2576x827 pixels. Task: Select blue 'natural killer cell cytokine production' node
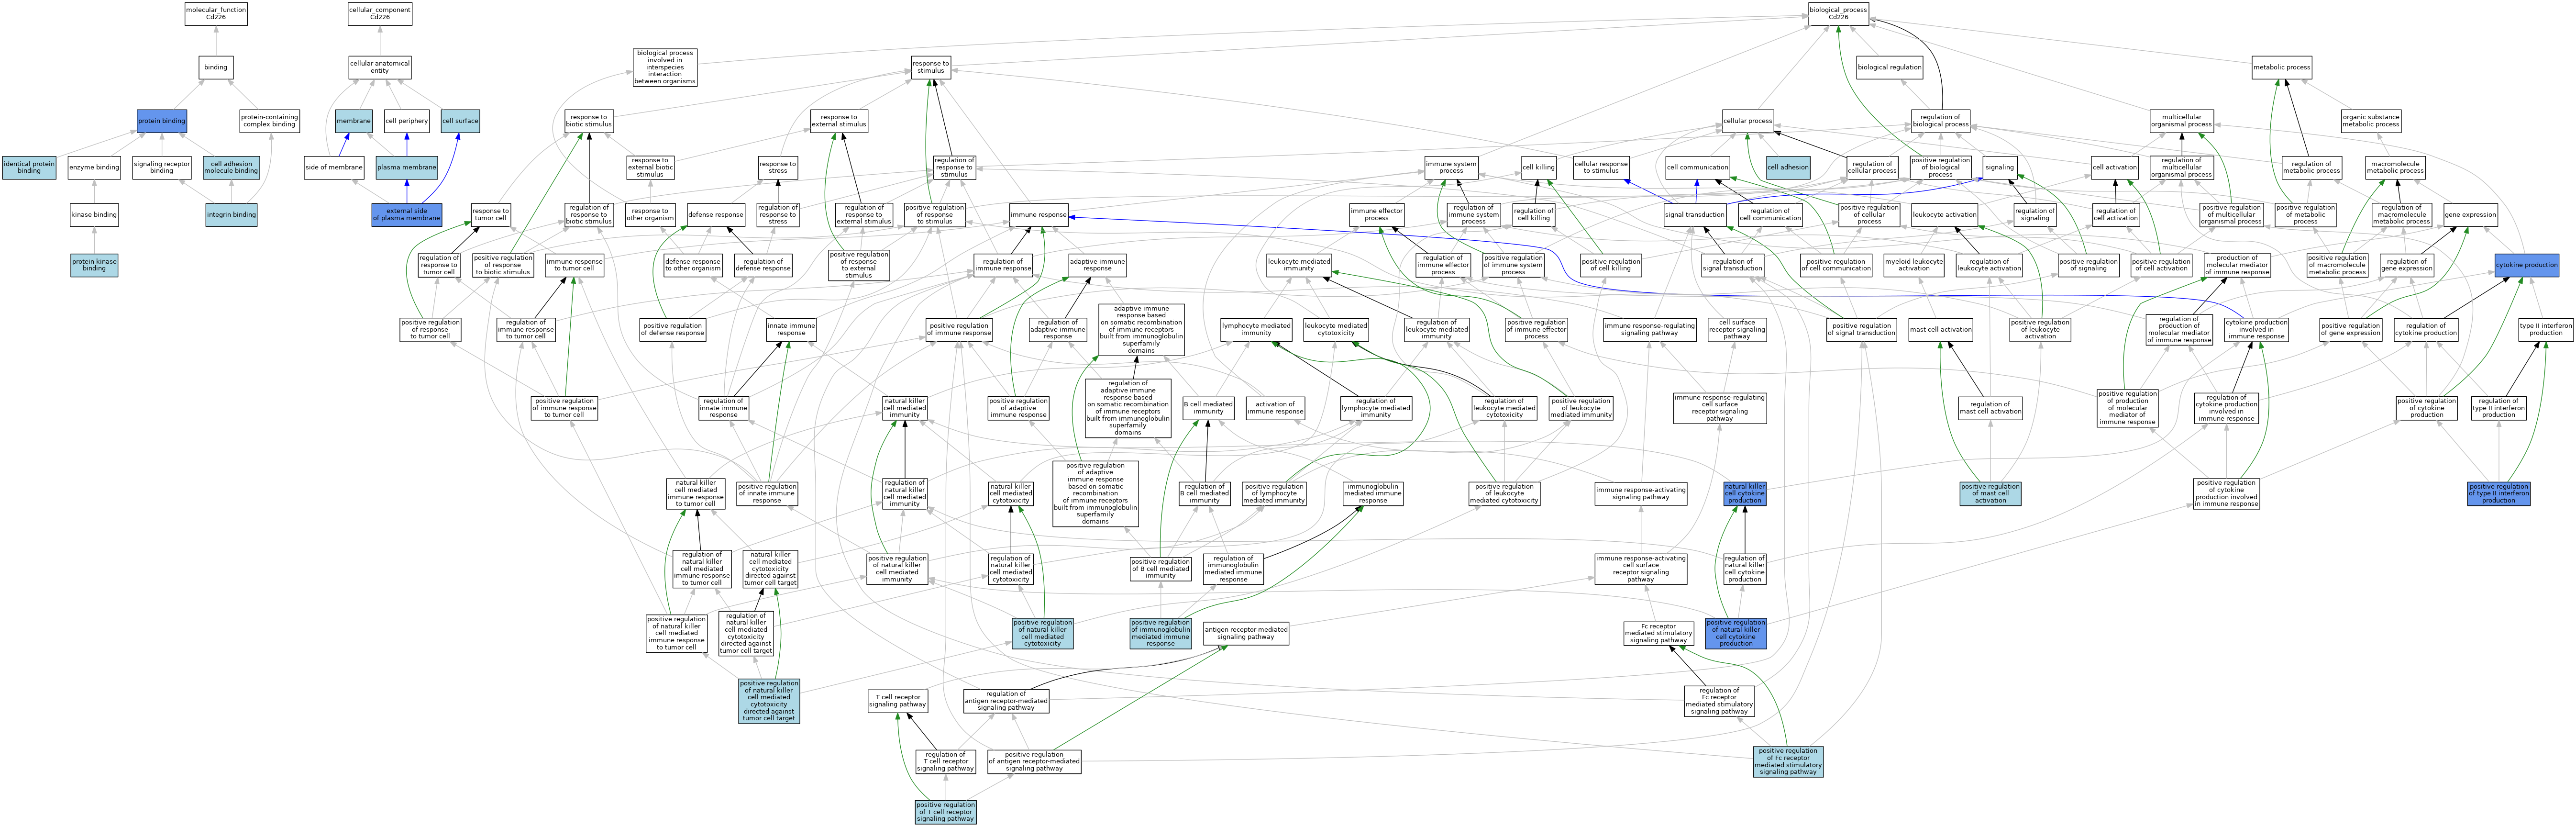pos(1745,493)
